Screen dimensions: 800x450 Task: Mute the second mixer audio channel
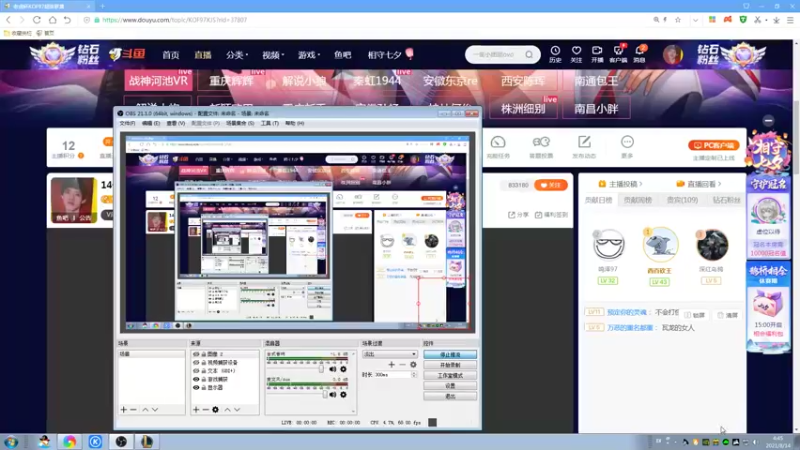pyautogui.click(x=333, y=394)
